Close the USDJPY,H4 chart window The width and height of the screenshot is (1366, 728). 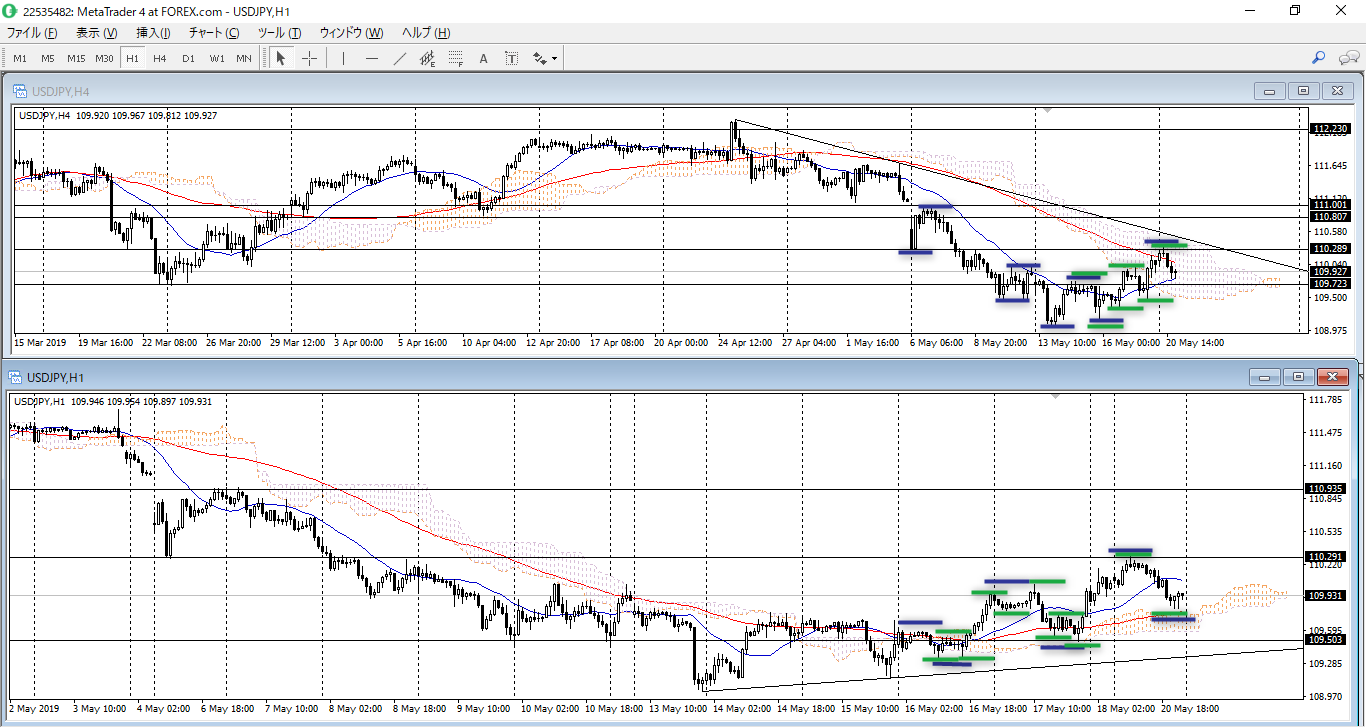pos(1336,91)
